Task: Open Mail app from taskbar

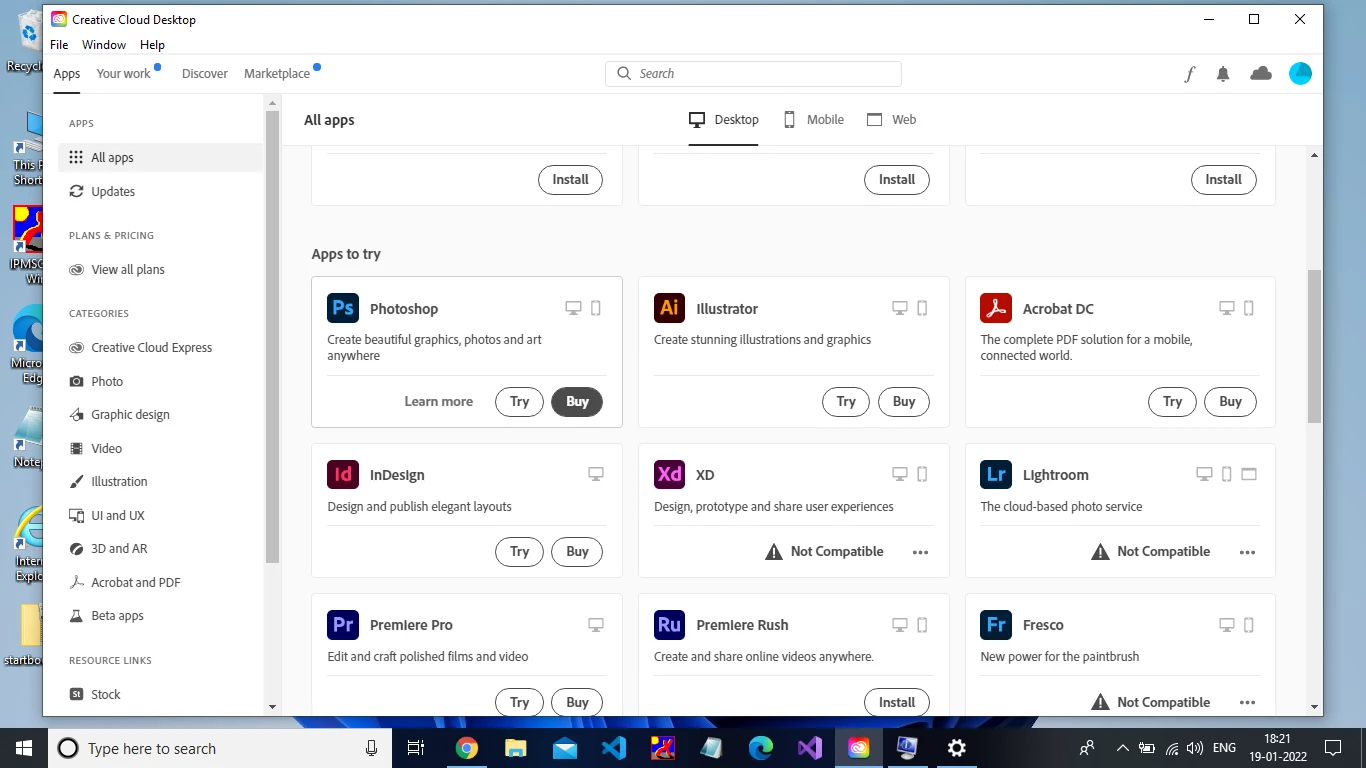Action: coord(565,748)
